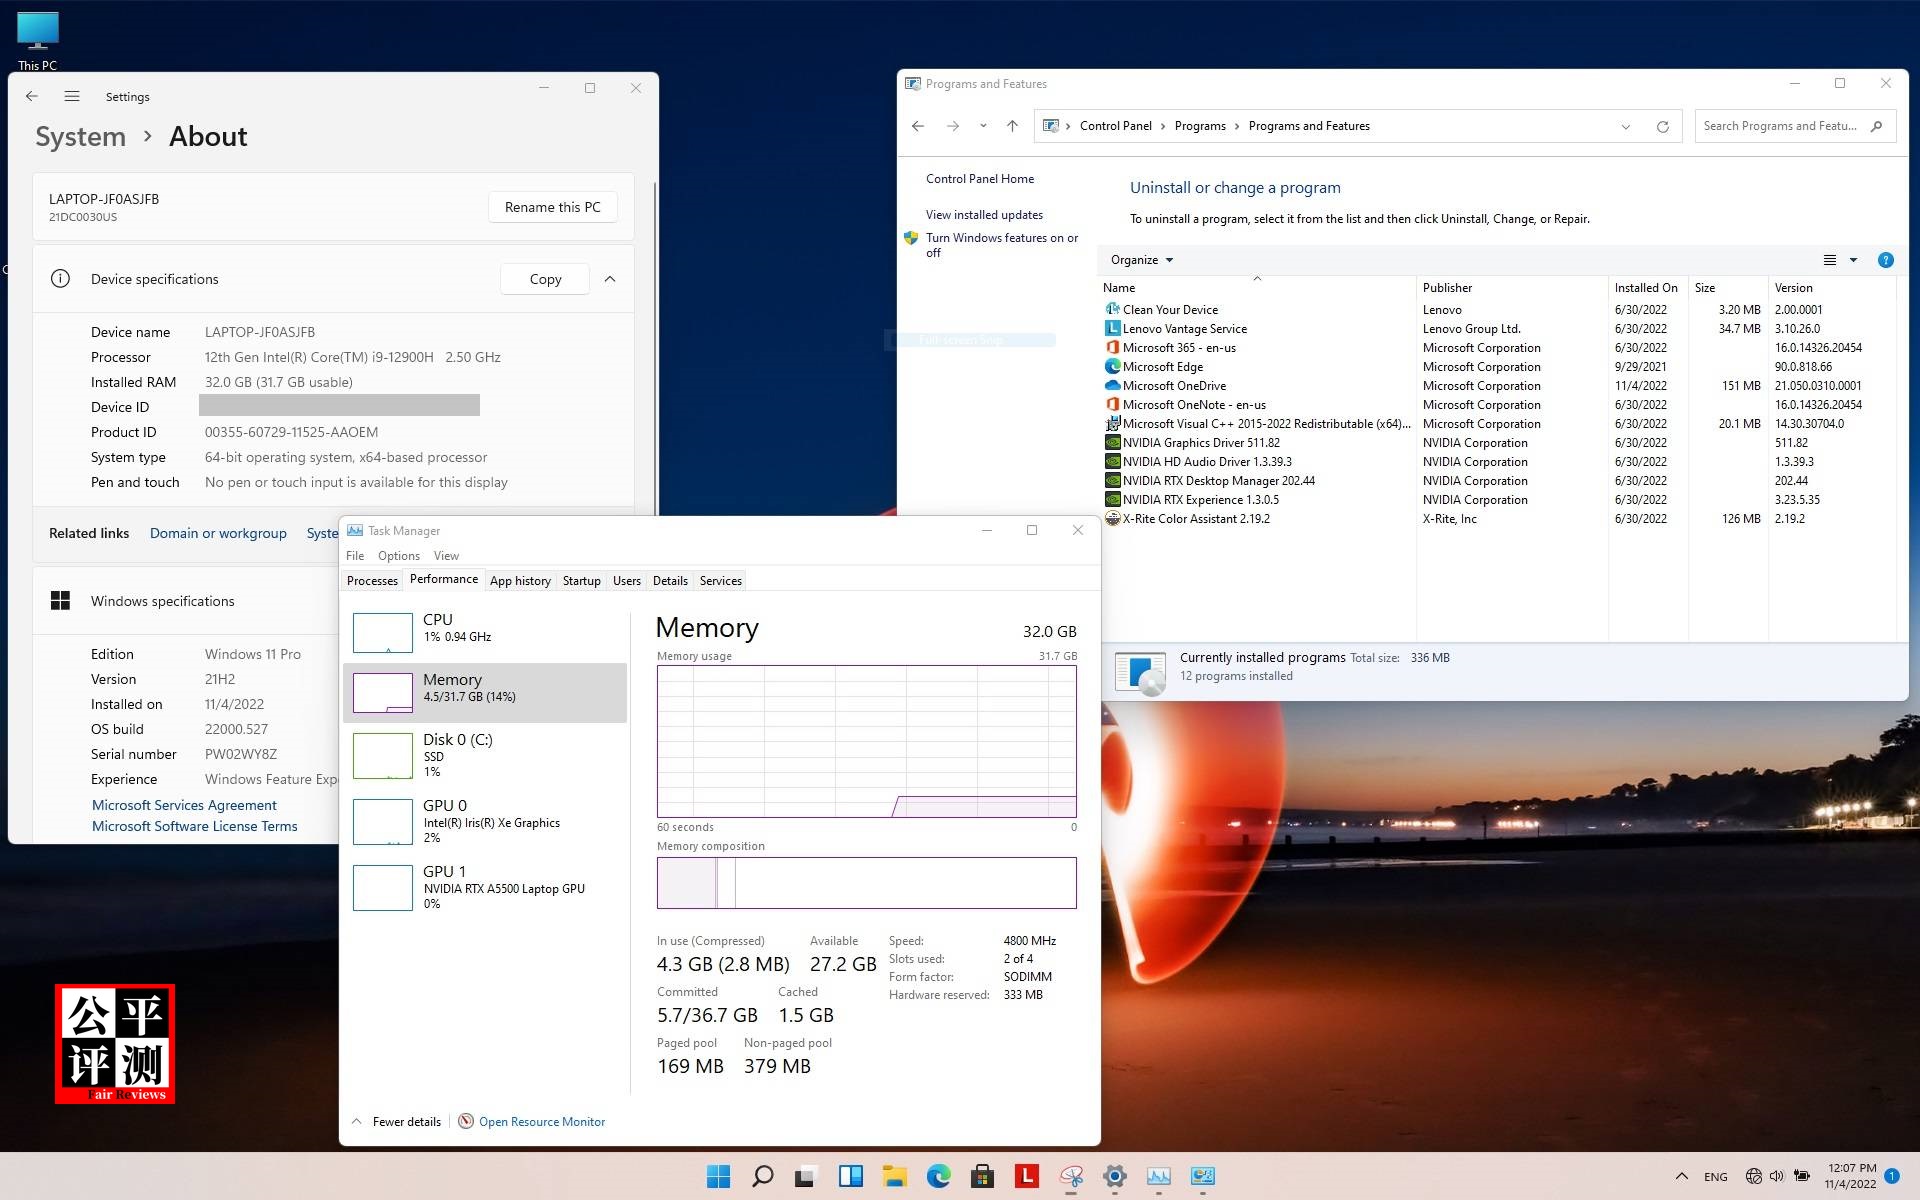Open Windows Search from the taskbar
This screenshot has width=1920, height=1200.
[x=762, y=1176]
